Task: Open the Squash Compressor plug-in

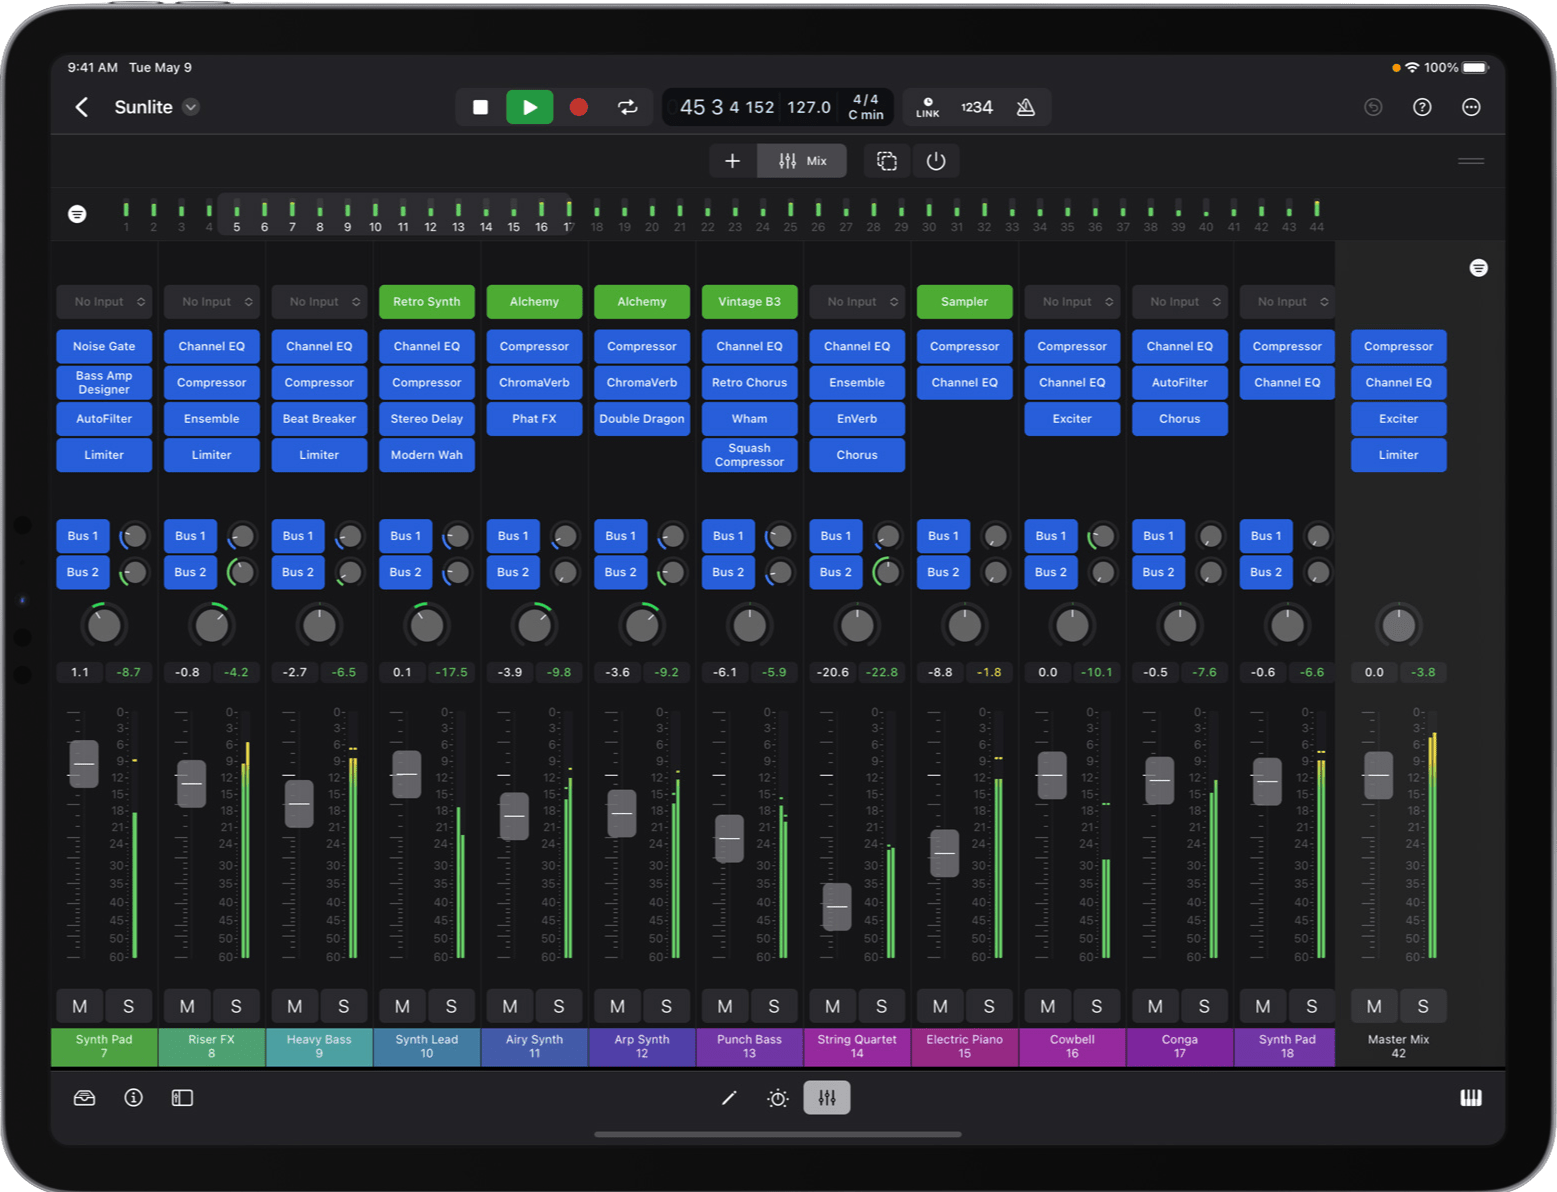Action: point(750,455)
